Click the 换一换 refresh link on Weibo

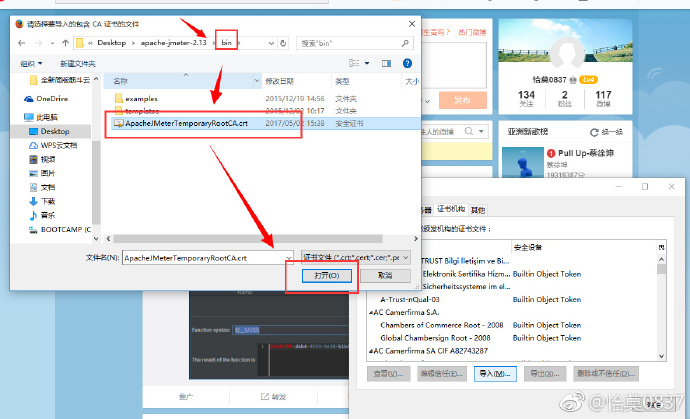coord(606,132)
